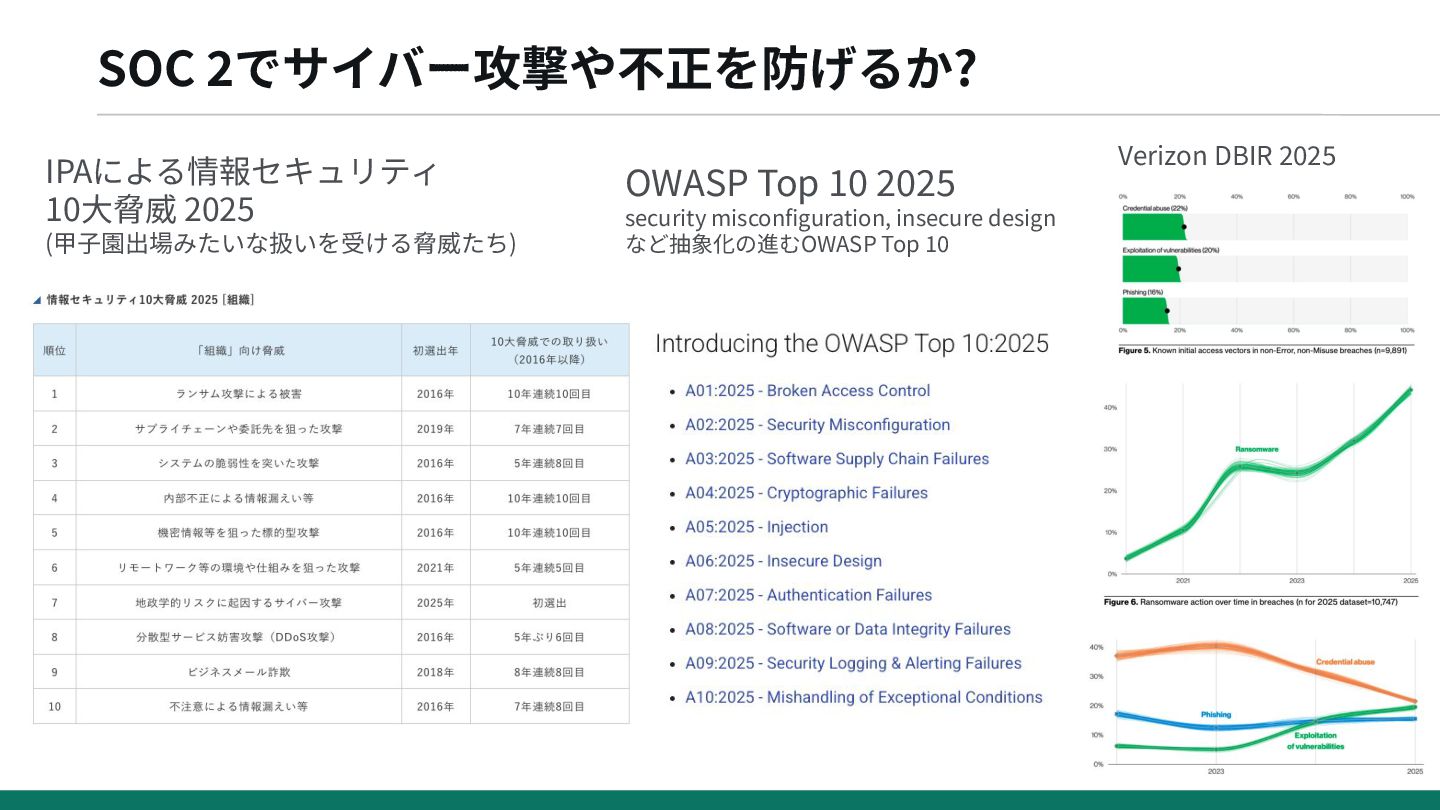This screenshot has height=810, width=1440.
Task: Click the 初選出 cell in row 7
Action: tap(550, 602)
